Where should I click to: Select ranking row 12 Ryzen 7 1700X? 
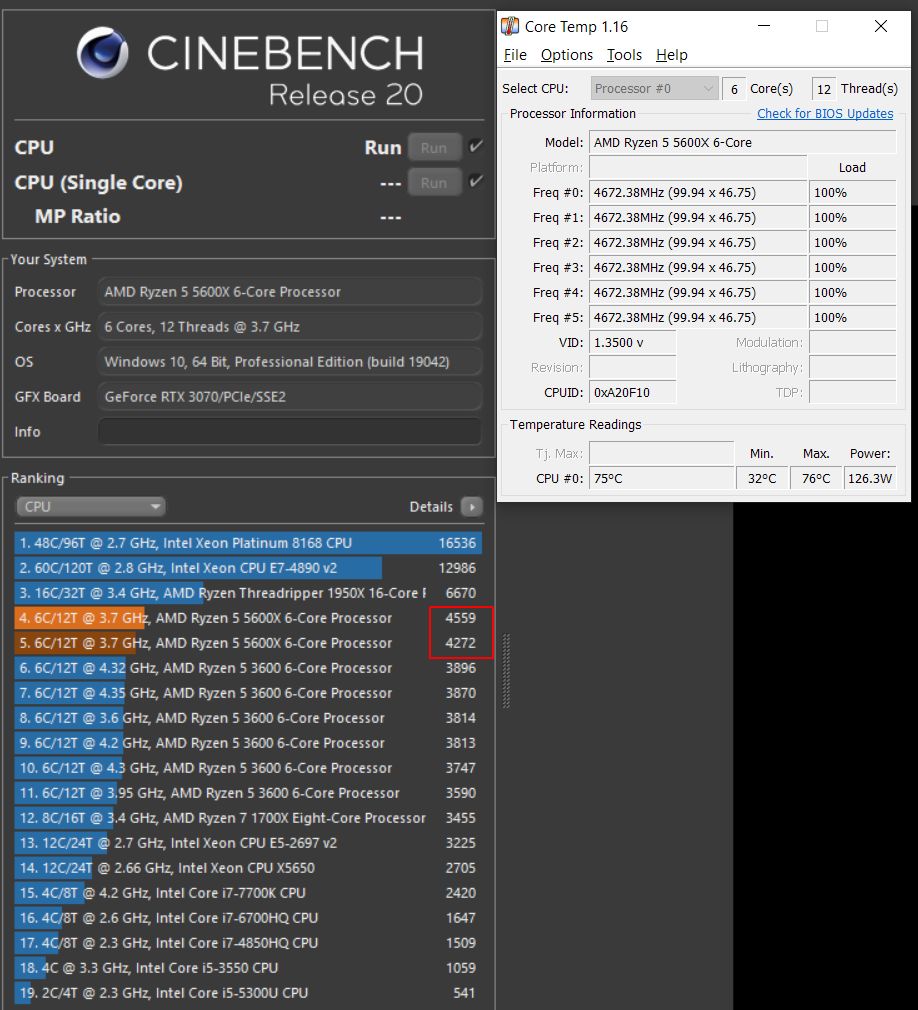click(248, 818)
